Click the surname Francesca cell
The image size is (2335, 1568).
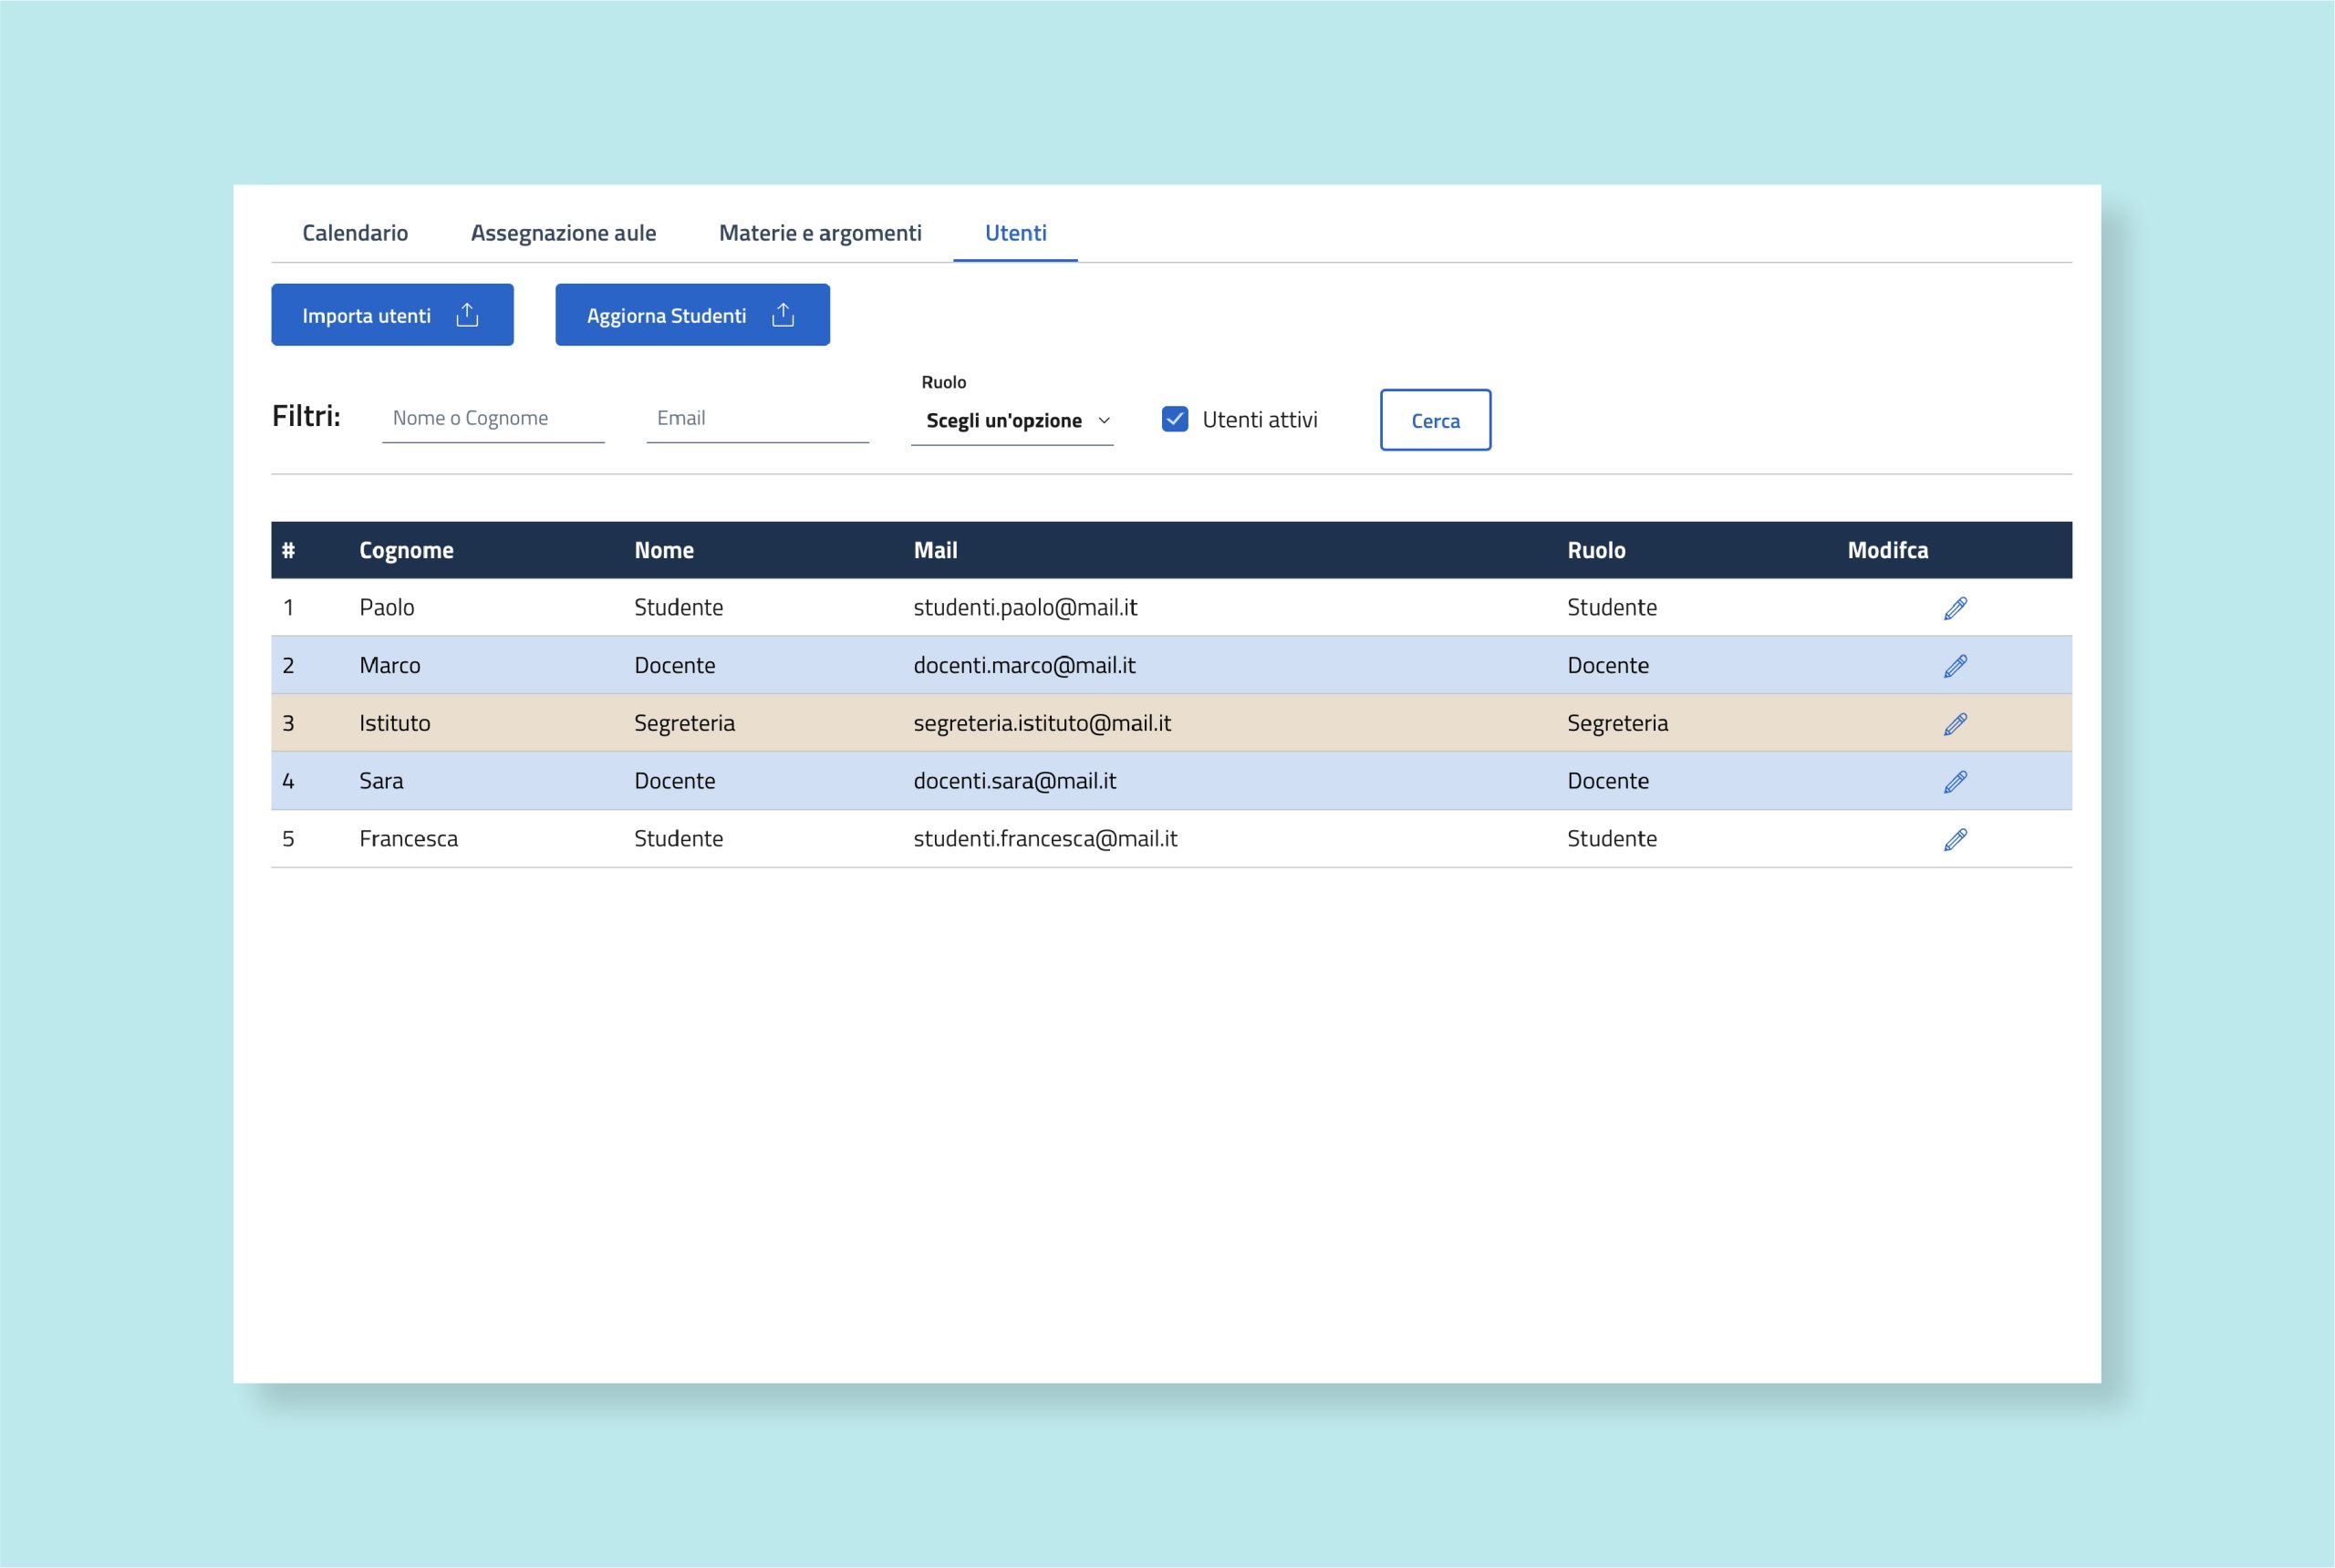(408, 839)
